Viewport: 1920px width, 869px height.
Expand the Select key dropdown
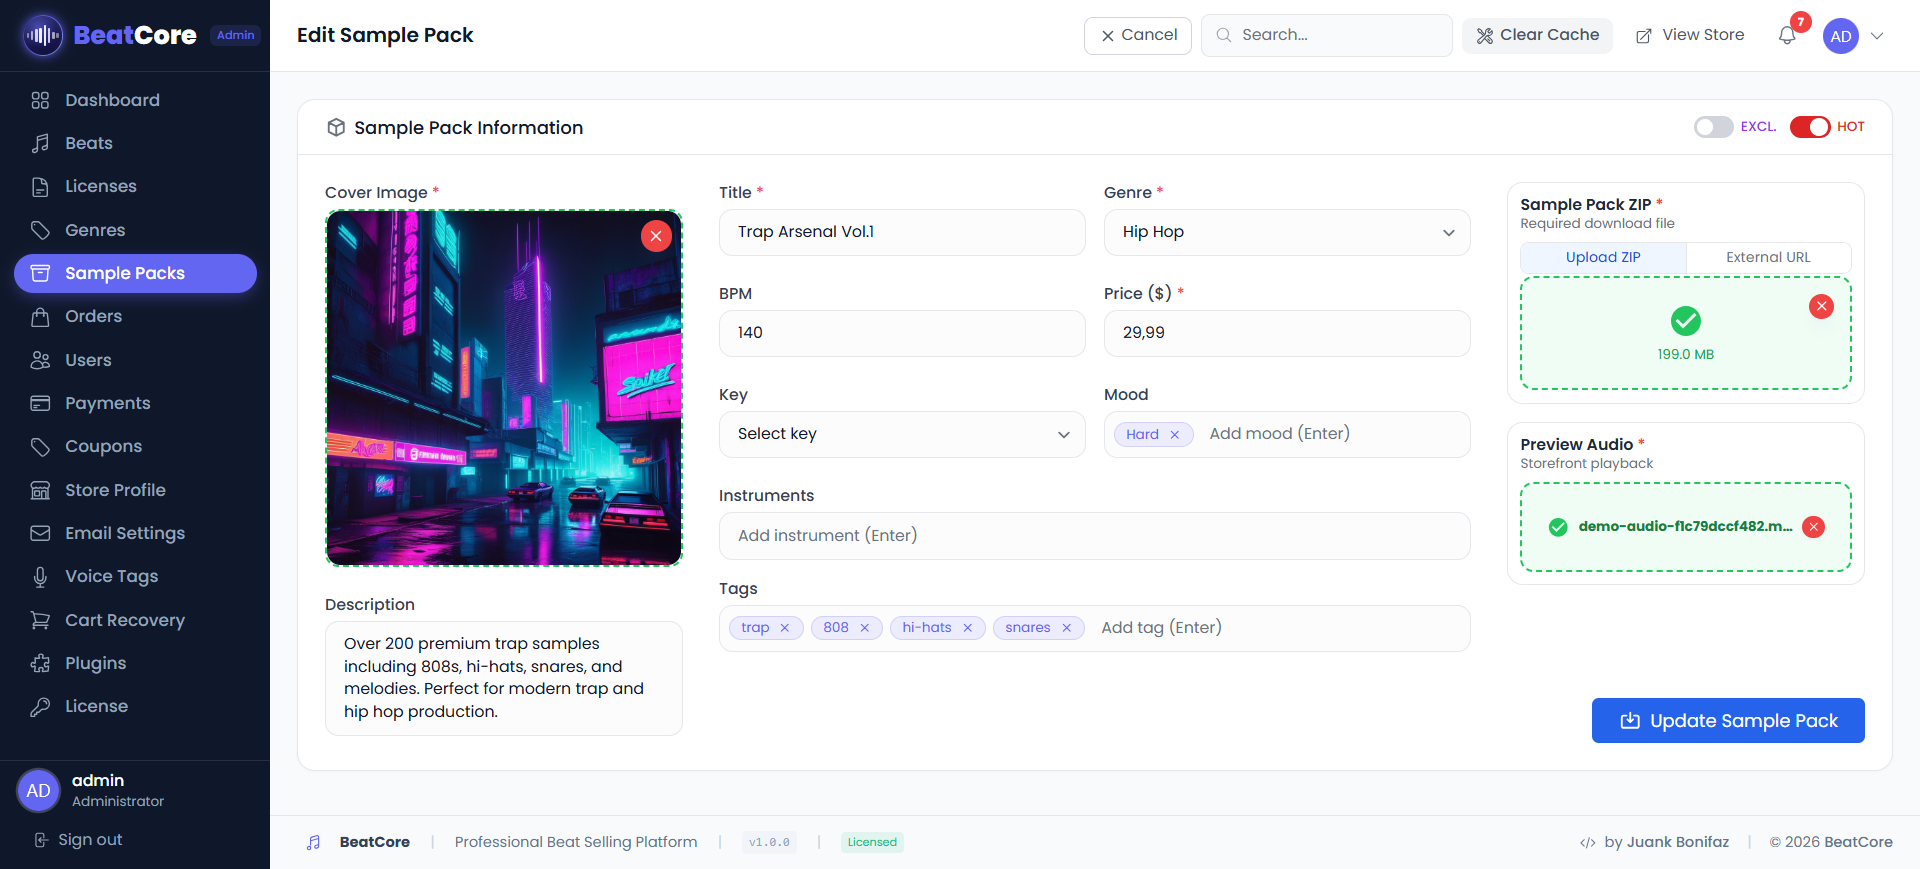(x=901, y=434)
